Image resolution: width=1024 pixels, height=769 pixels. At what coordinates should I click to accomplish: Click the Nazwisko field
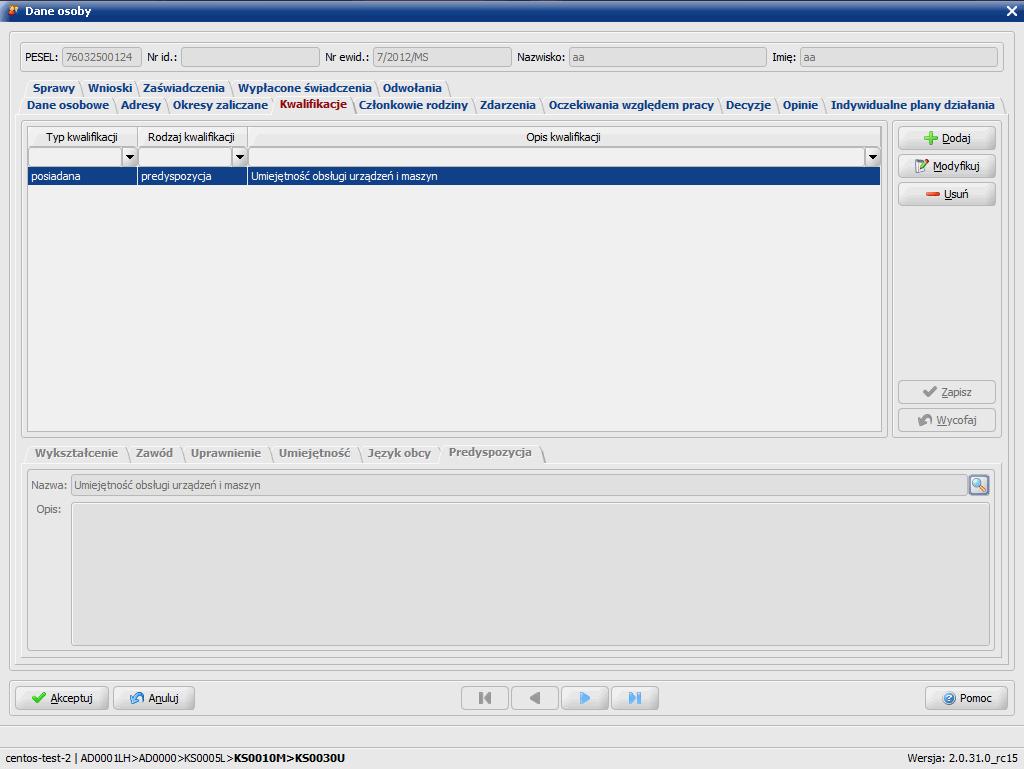coord(667,57)
